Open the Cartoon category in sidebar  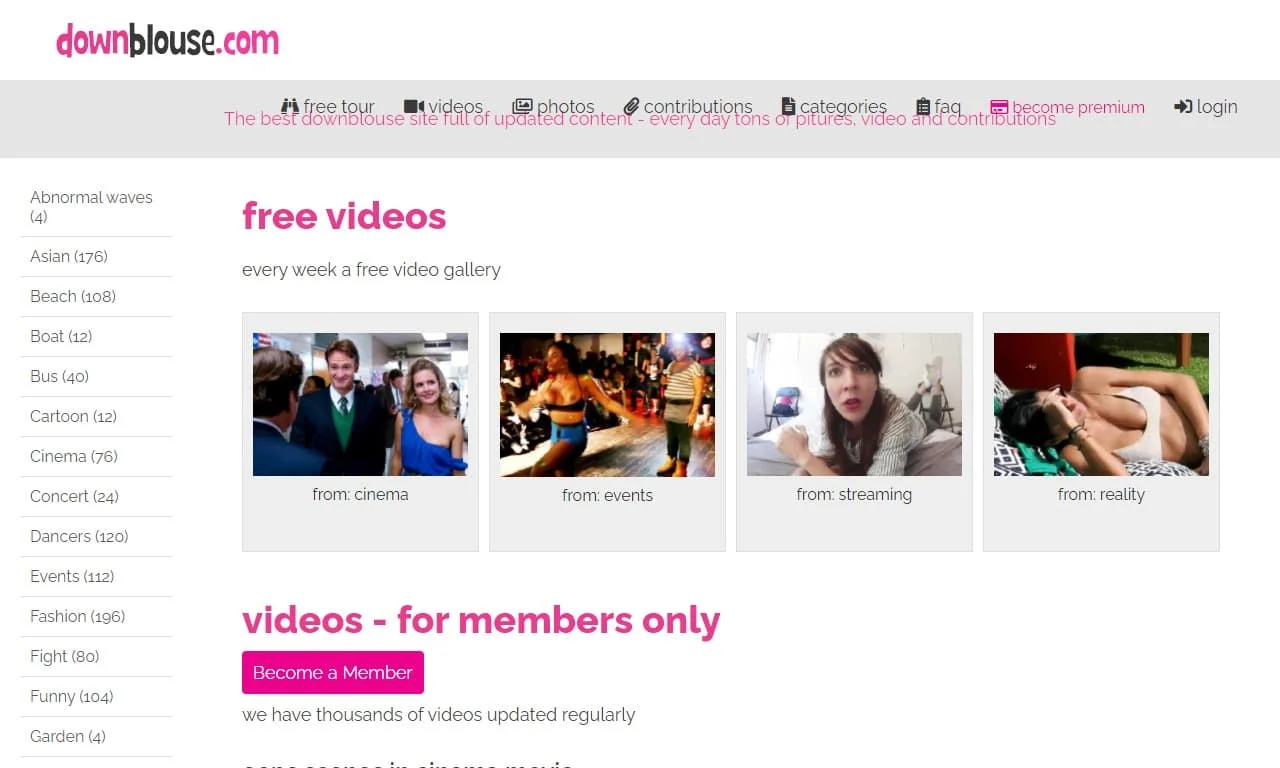click(73, 416)
